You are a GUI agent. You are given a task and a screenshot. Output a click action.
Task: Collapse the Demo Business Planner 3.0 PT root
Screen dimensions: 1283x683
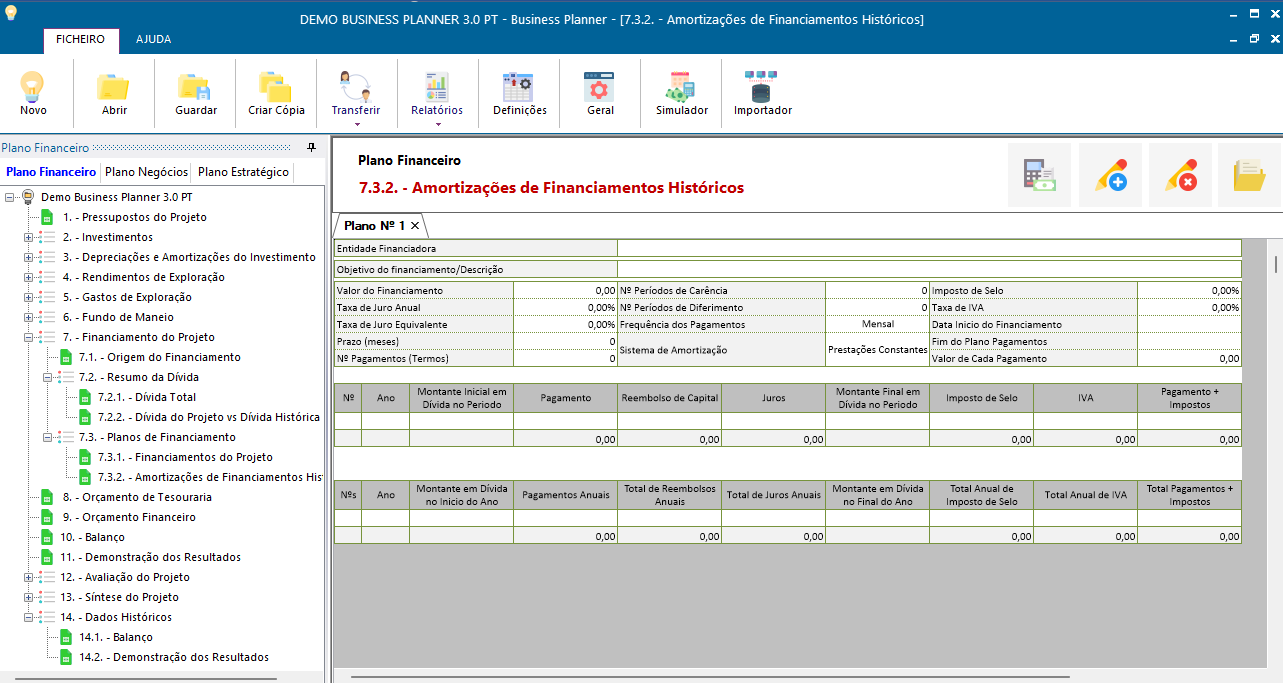coord(9,197)
